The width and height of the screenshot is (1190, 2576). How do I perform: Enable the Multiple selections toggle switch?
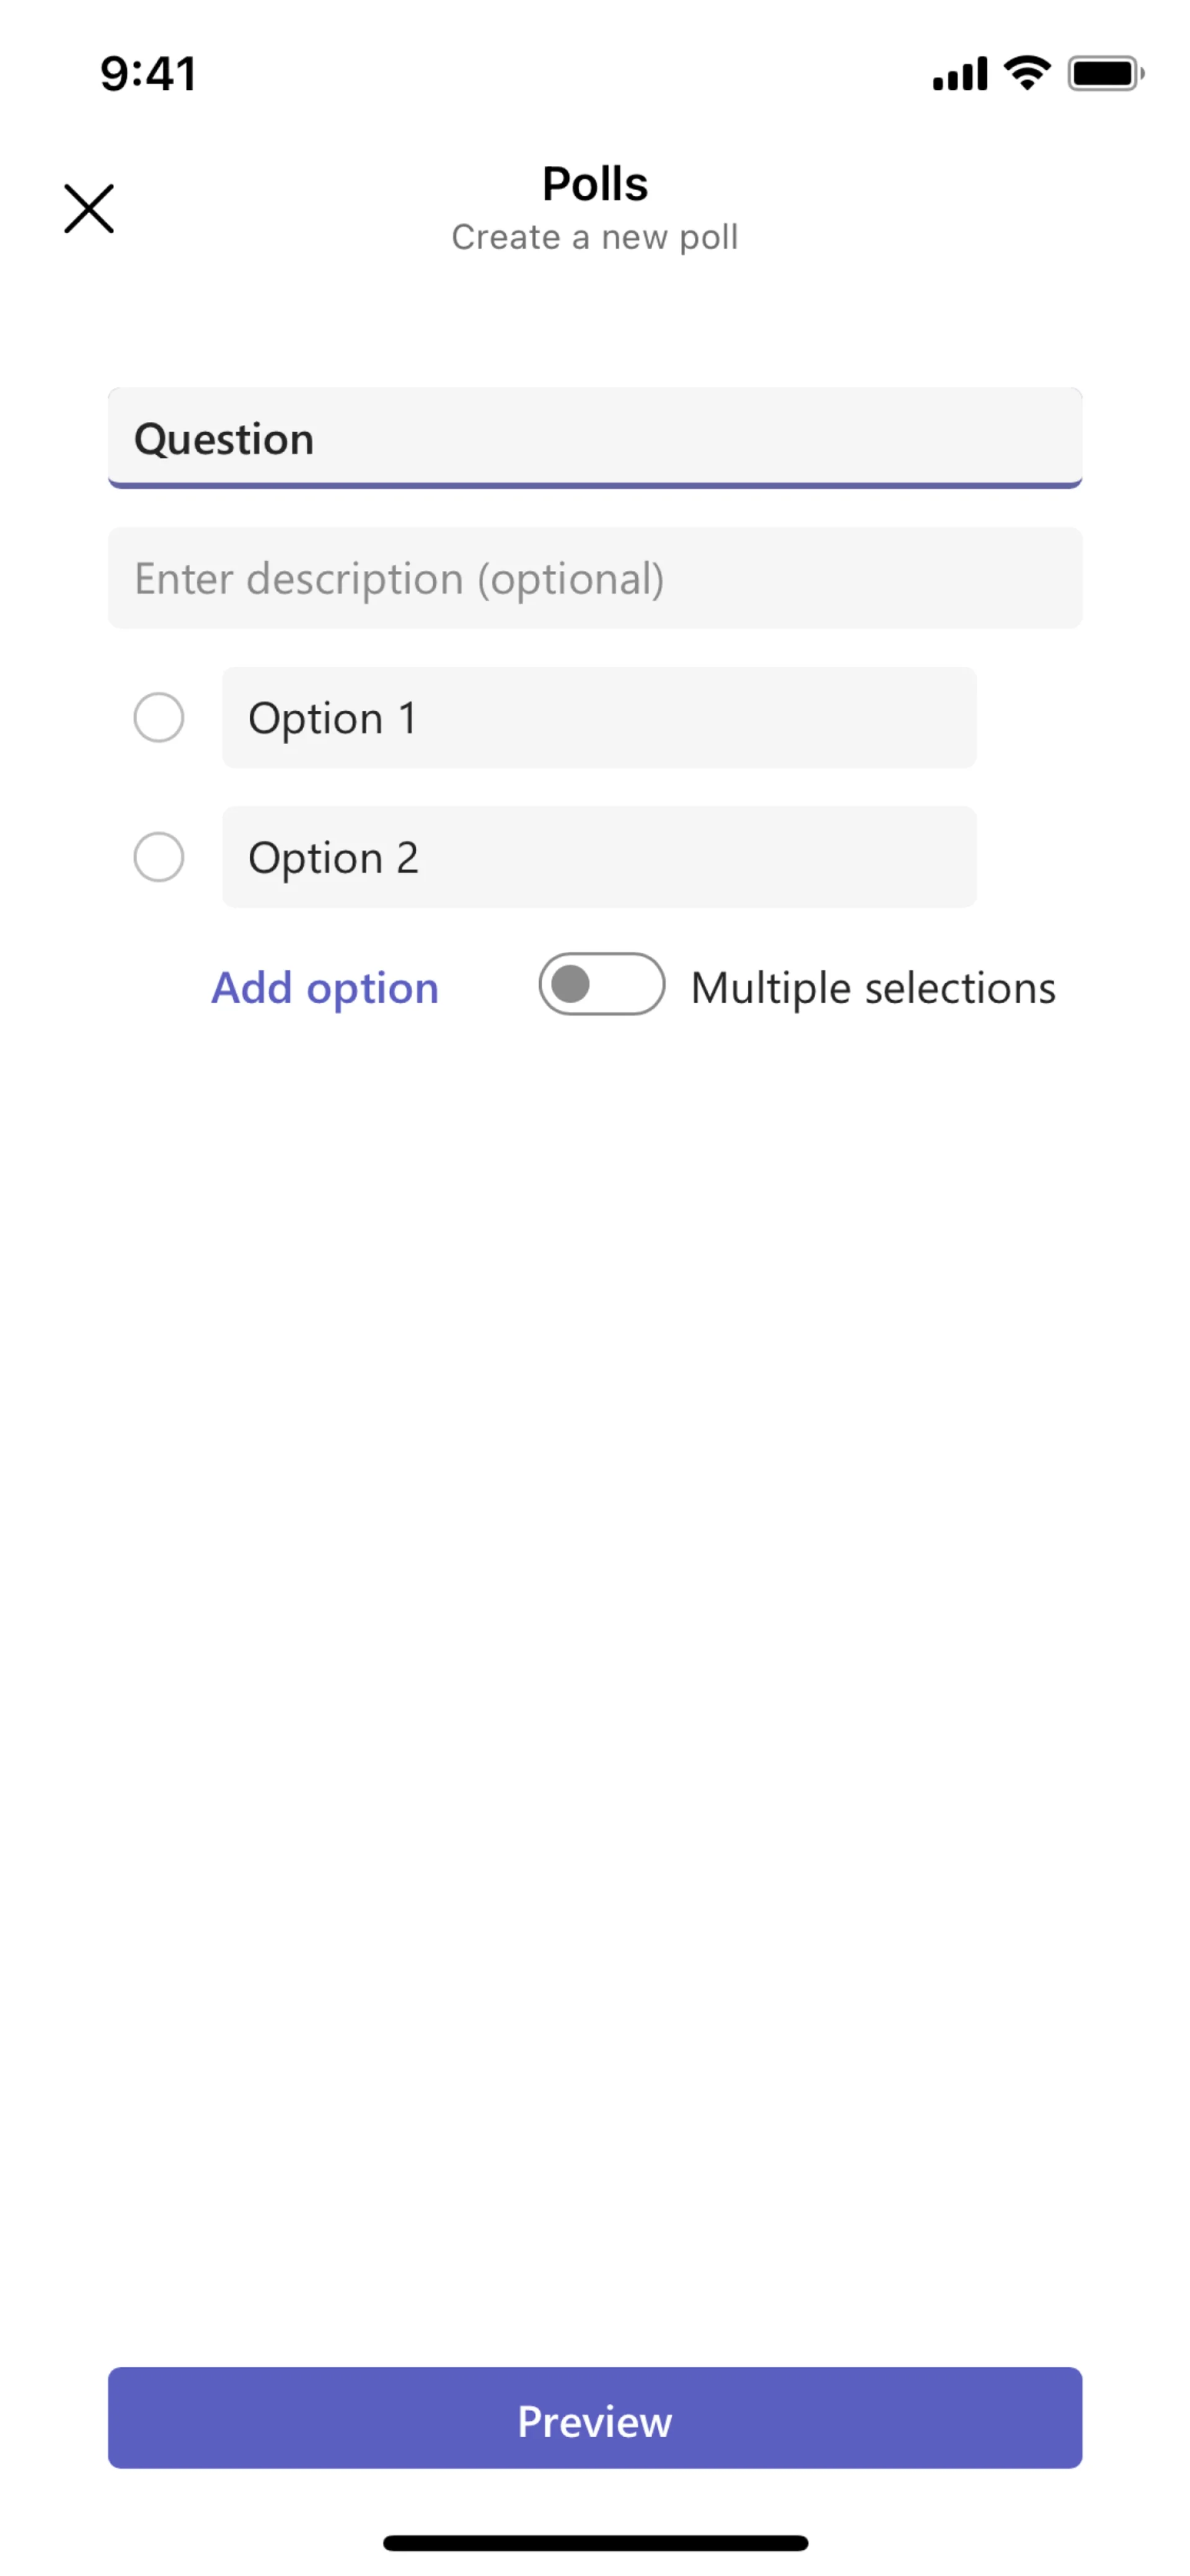[602, 984]
